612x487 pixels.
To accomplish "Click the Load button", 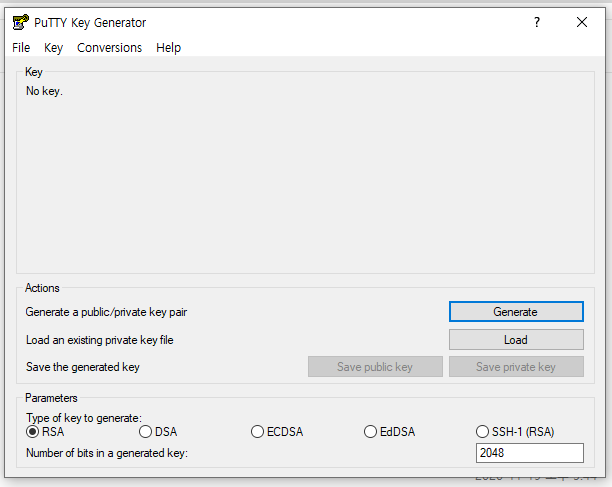I will 516,339.
